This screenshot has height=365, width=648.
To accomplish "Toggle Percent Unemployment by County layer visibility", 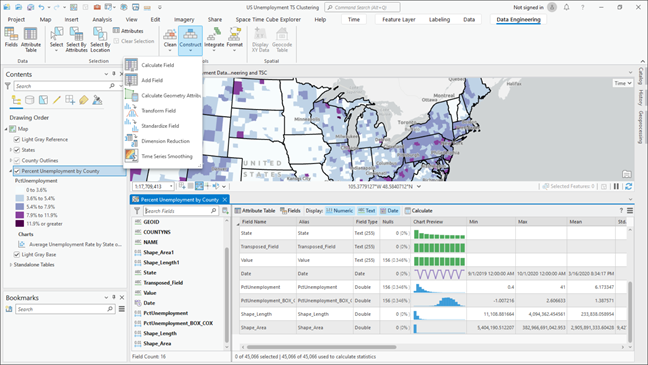I will [x=17, y=171].
